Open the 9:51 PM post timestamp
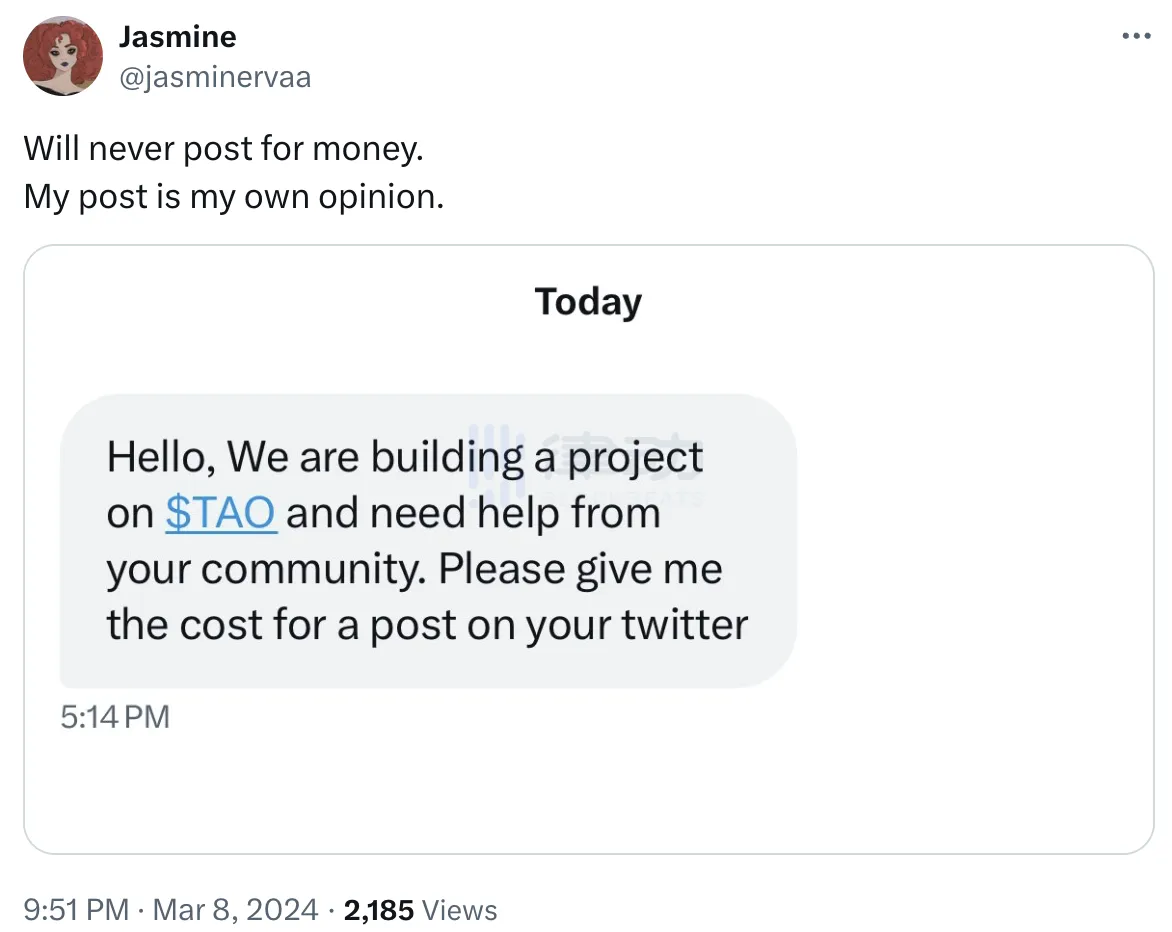The height and width of the screenshot is (932, 1172). point(76,909)
